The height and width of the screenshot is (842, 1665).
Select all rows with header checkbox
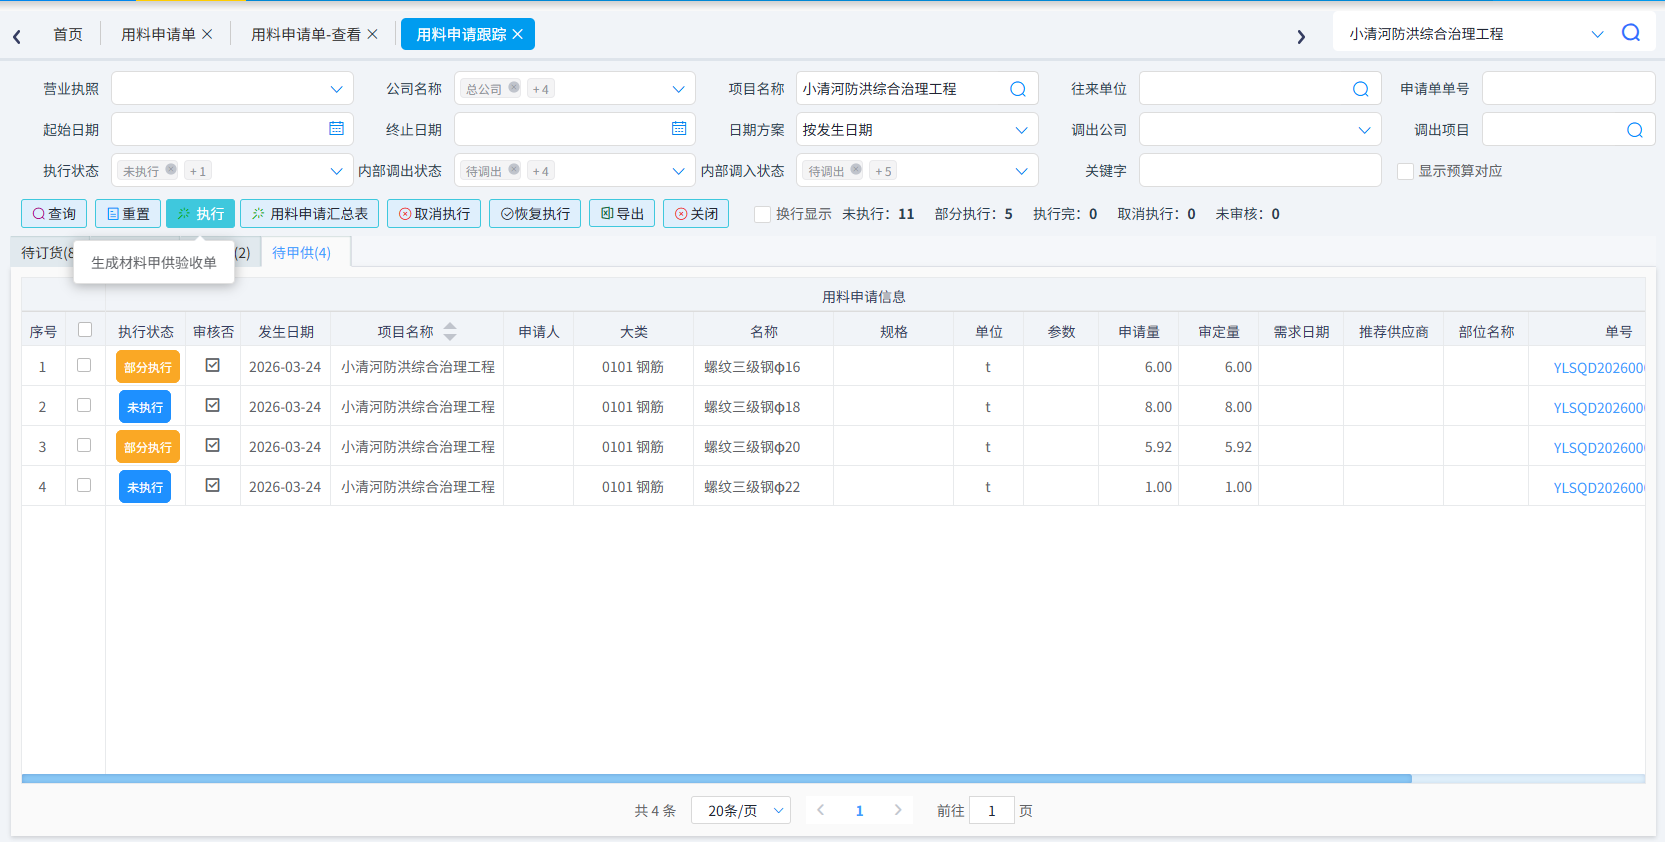click(x=85, y=330)
